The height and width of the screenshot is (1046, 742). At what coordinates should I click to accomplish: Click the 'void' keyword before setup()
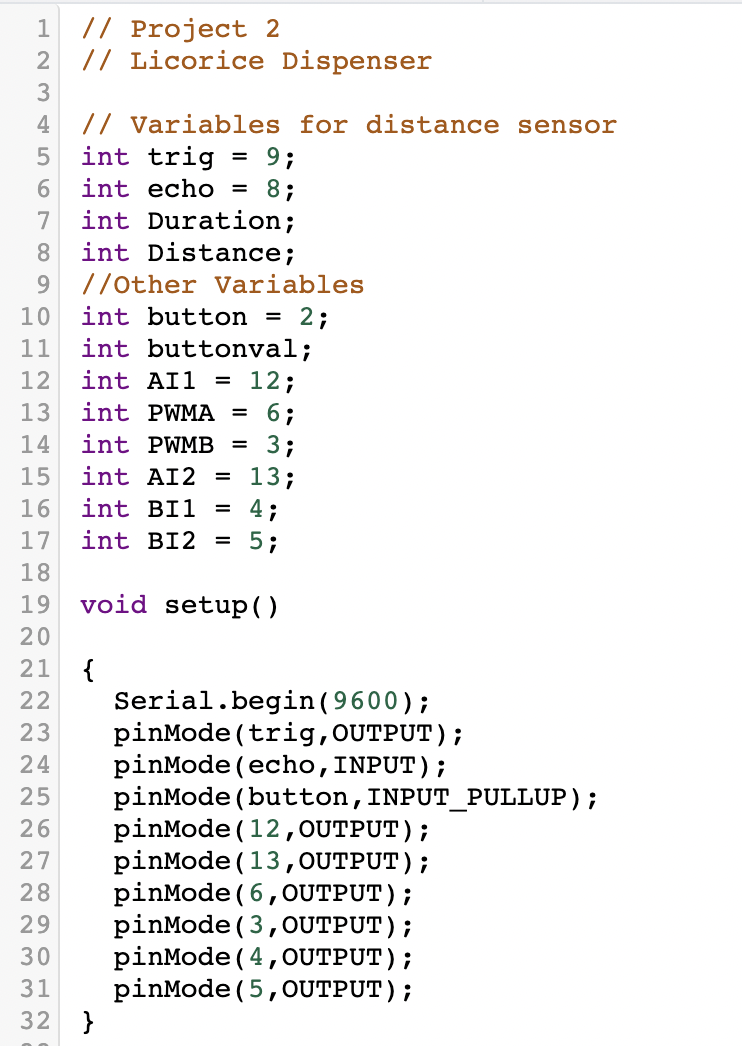[x=114, y=605]
